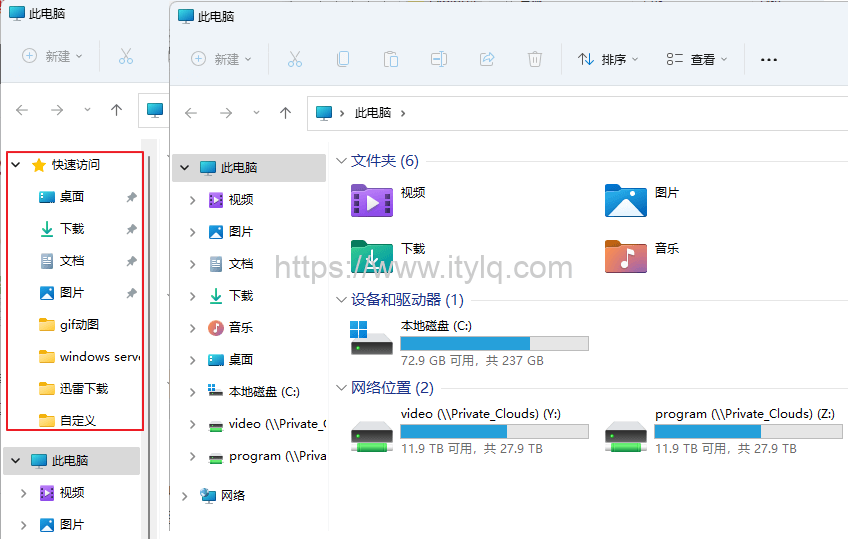The width and height of the screenshot is (848, 539).
Task: Open the 新建 dropdown in back window
Action: tap(52, 56)
